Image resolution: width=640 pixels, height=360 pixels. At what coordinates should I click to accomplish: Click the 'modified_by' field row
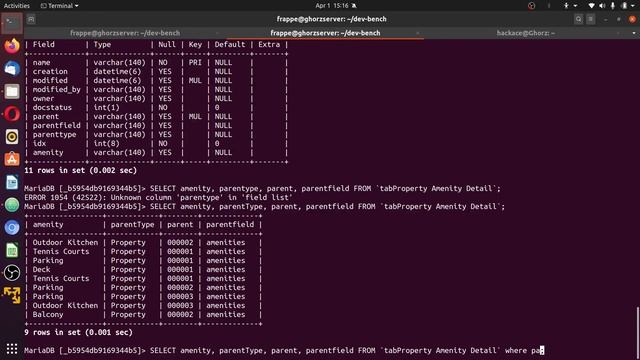point(156,89)
